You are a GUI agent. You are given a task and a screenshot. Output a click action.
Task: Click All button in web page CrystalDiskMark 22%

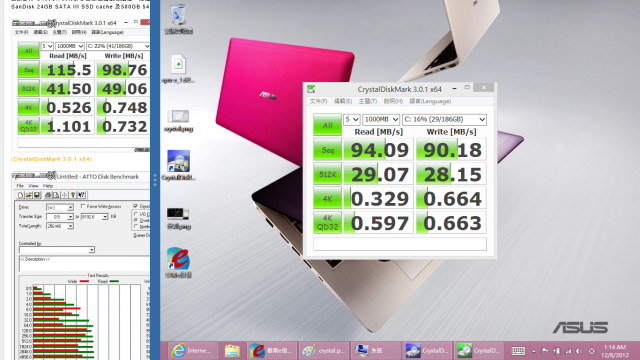(x=28, y=51)
